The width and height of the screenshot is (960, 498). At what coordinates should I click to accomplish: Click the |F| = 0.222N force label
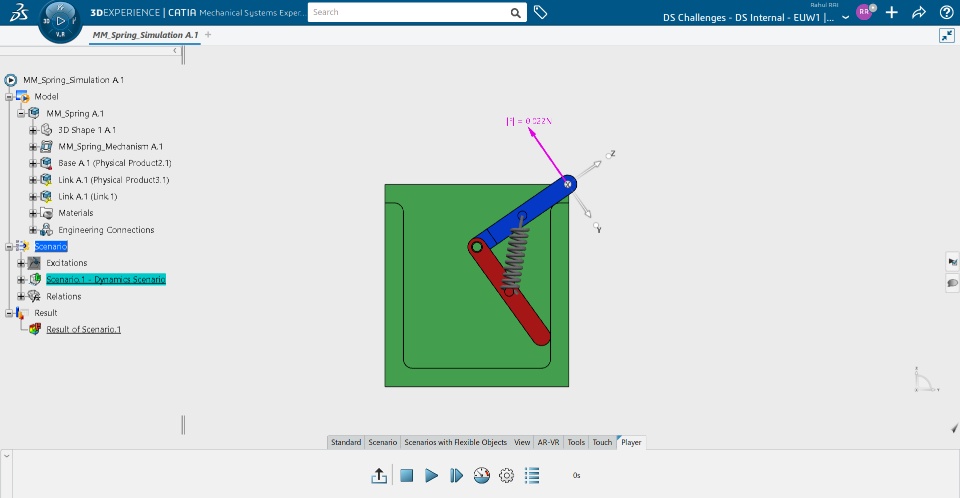[529, 121]
